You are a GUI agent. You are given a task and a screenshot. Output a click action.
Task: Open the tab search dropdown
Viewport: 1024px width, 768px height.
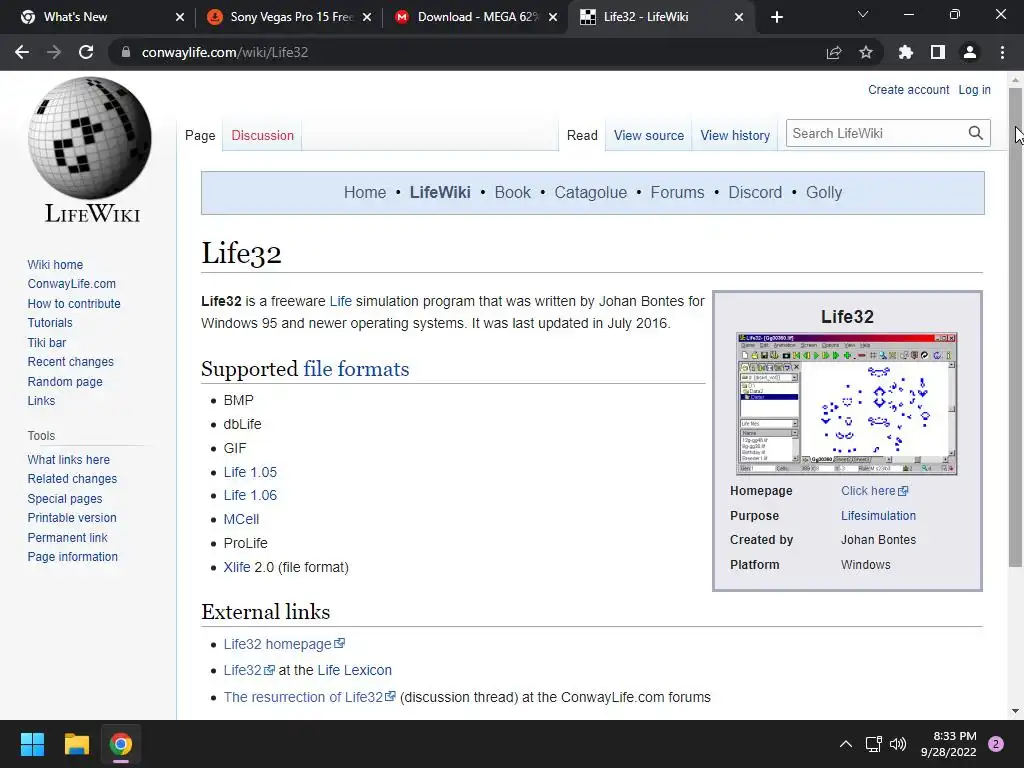click(863, 14)
